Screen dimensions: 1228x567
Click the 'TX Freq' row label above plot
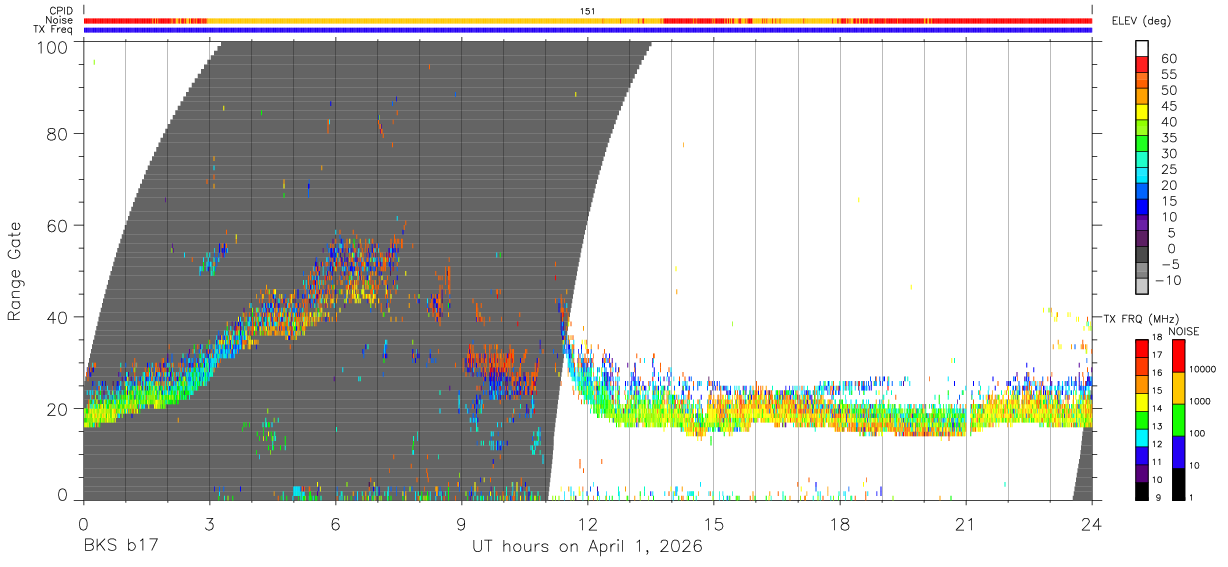(x=54, y=30)
